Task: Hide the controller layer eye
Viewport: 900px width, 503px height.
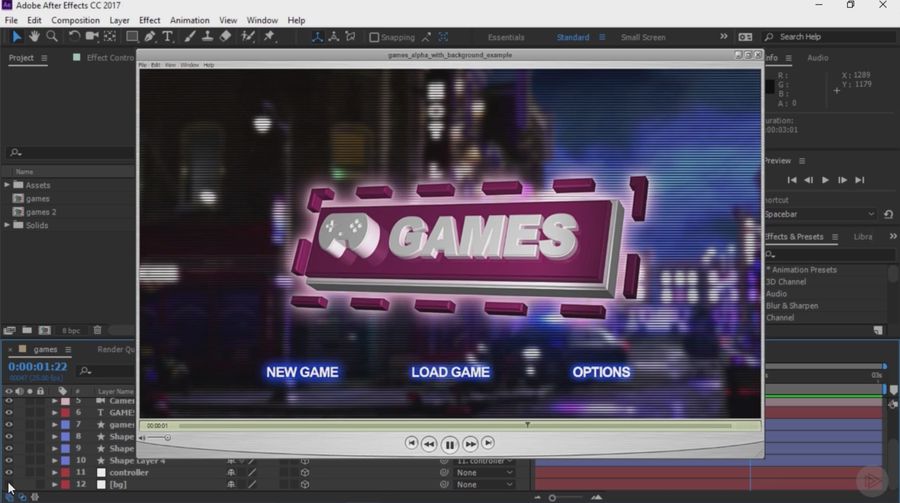Action: tap(9, 473)
